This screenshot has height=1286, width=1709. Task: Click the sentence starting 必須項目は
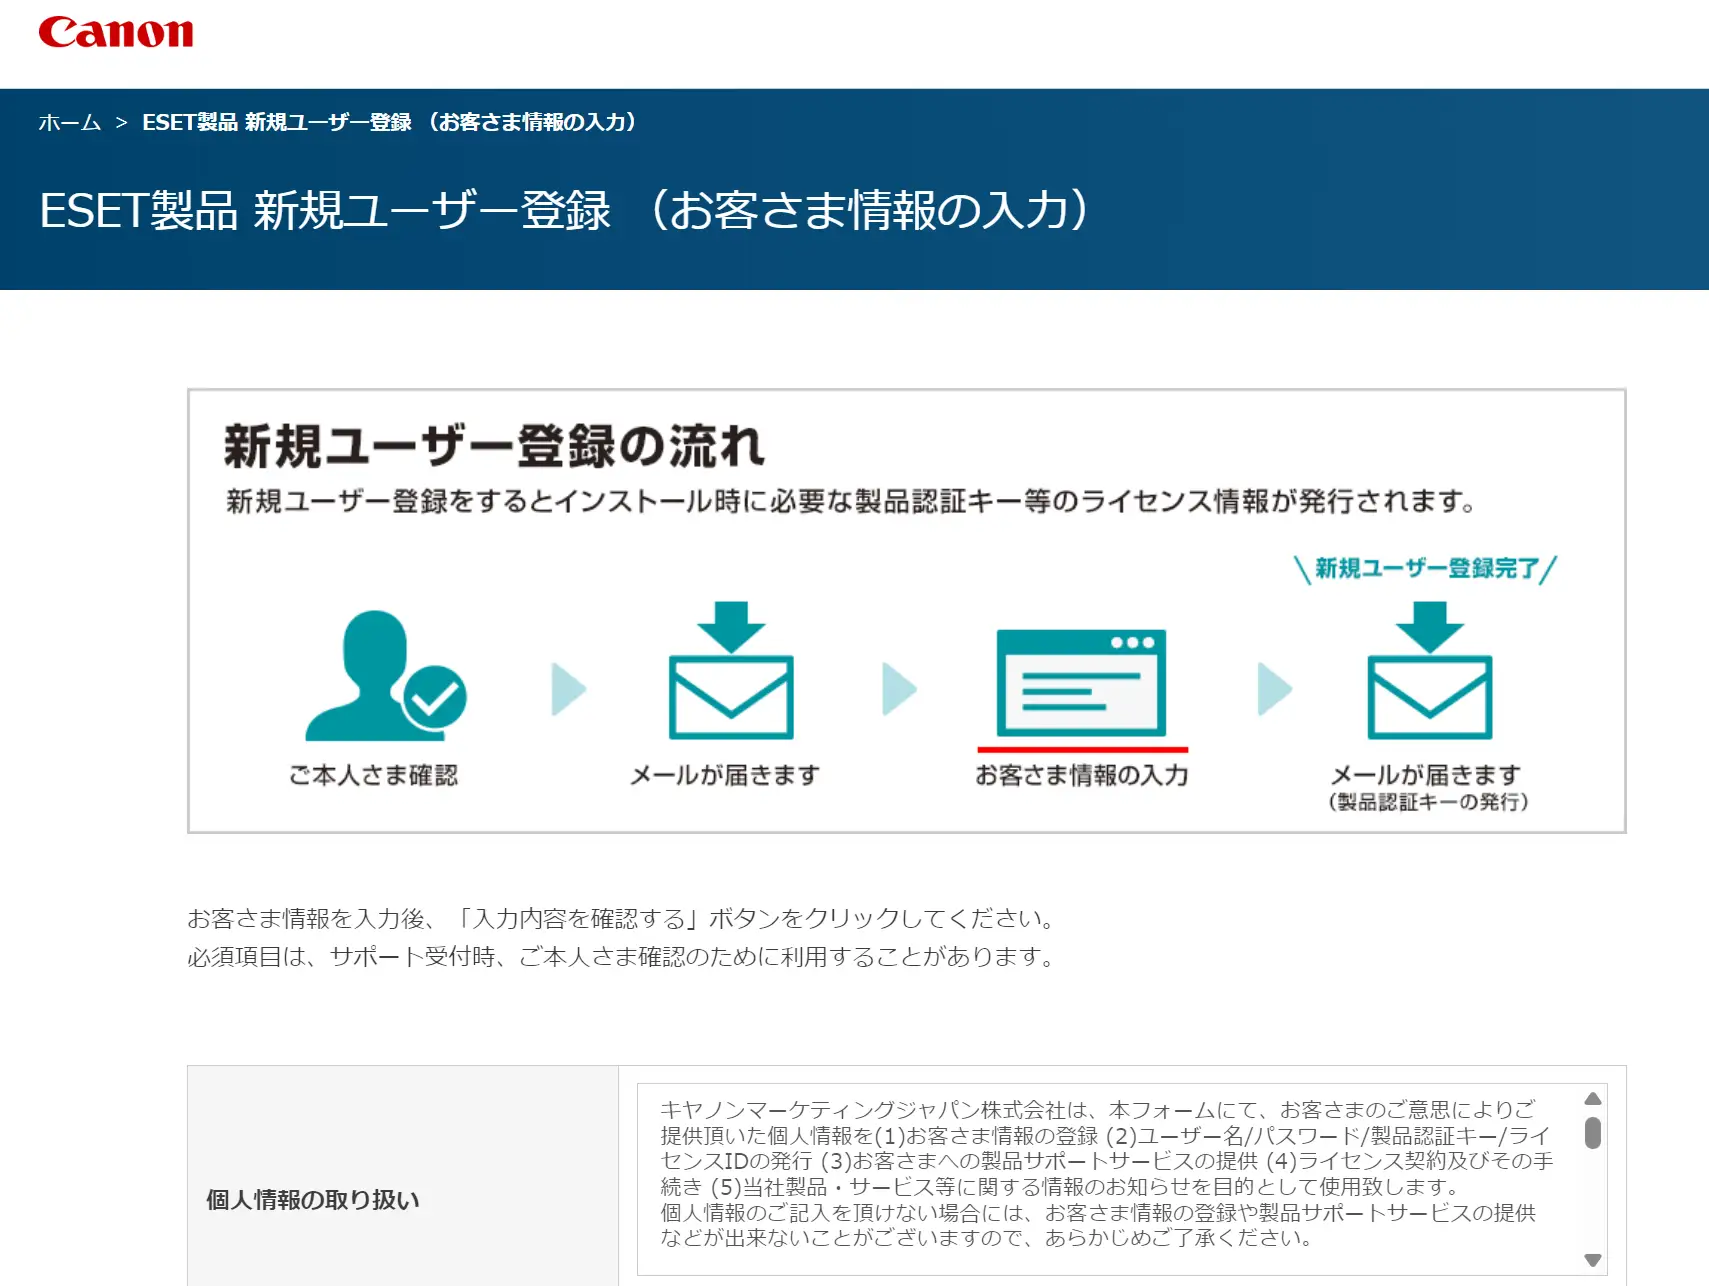pos(621,957)
